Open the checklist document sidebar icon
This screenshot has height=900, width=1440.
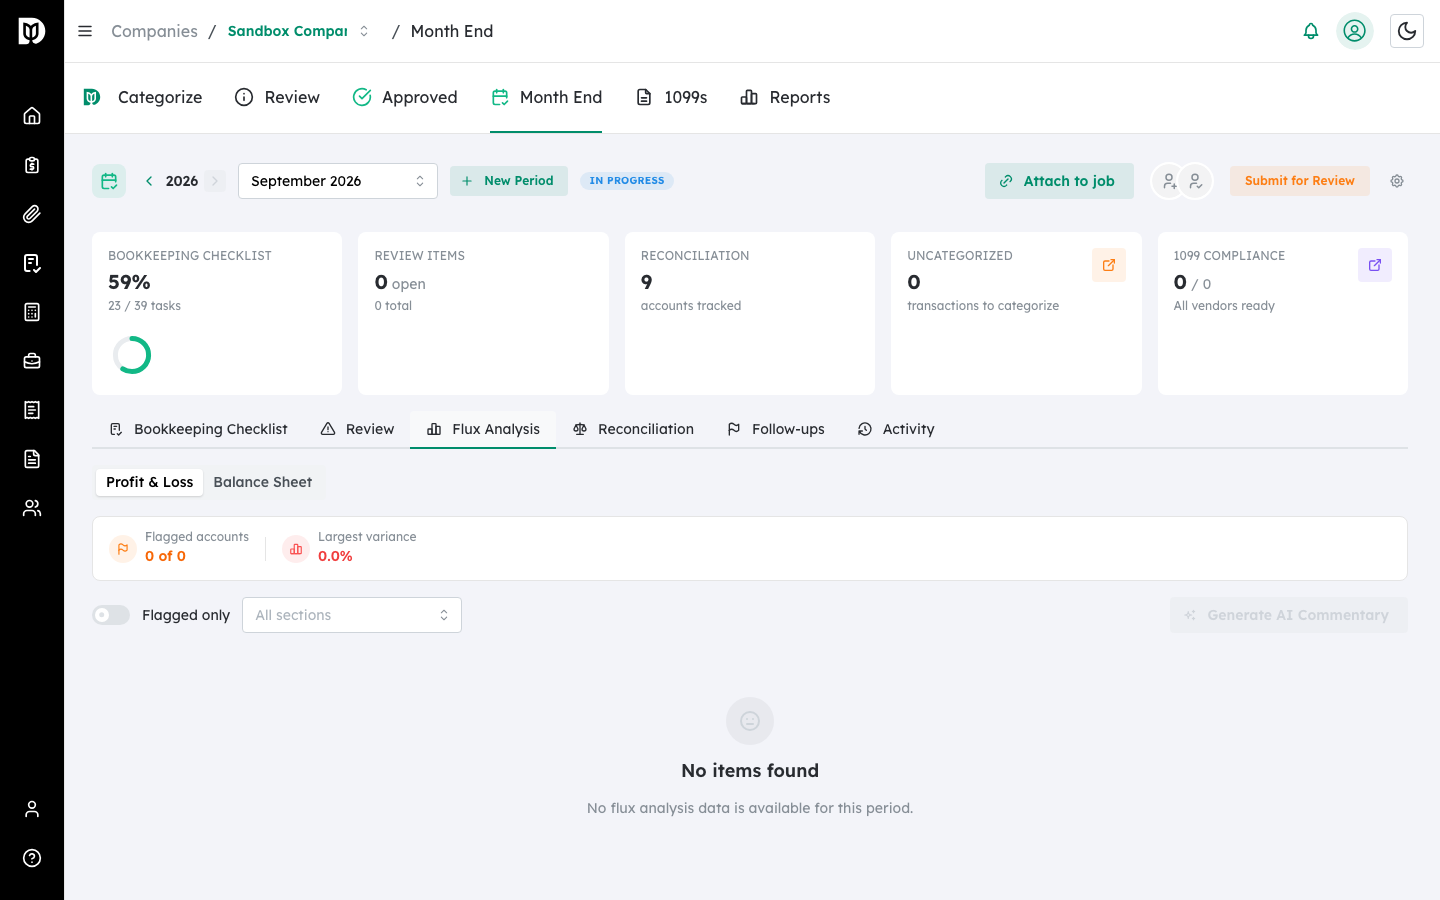[32, 263]
